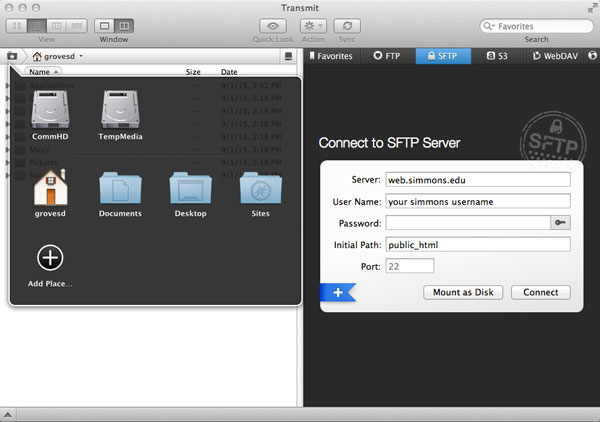The image size is (600, 422).
Task: Click the Password input field
Action: (x=468, y=223)
